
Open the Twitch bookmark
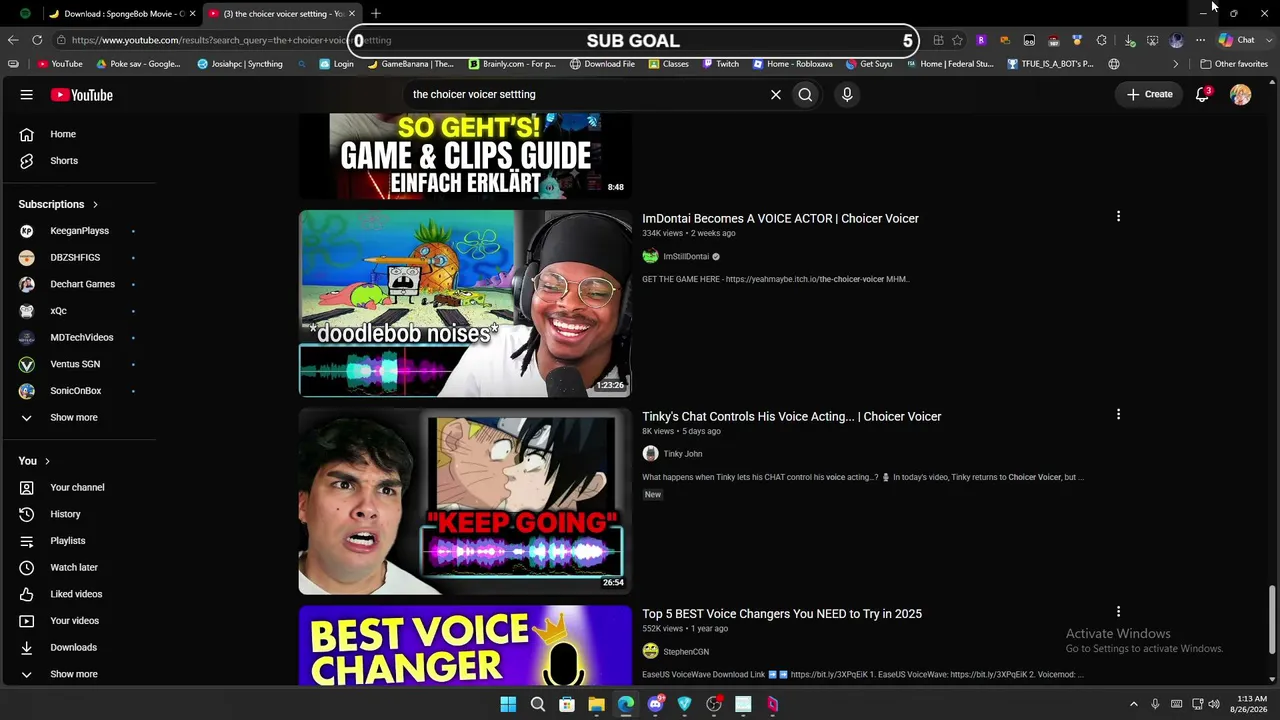pyautogui.click(x=721, y=64)
